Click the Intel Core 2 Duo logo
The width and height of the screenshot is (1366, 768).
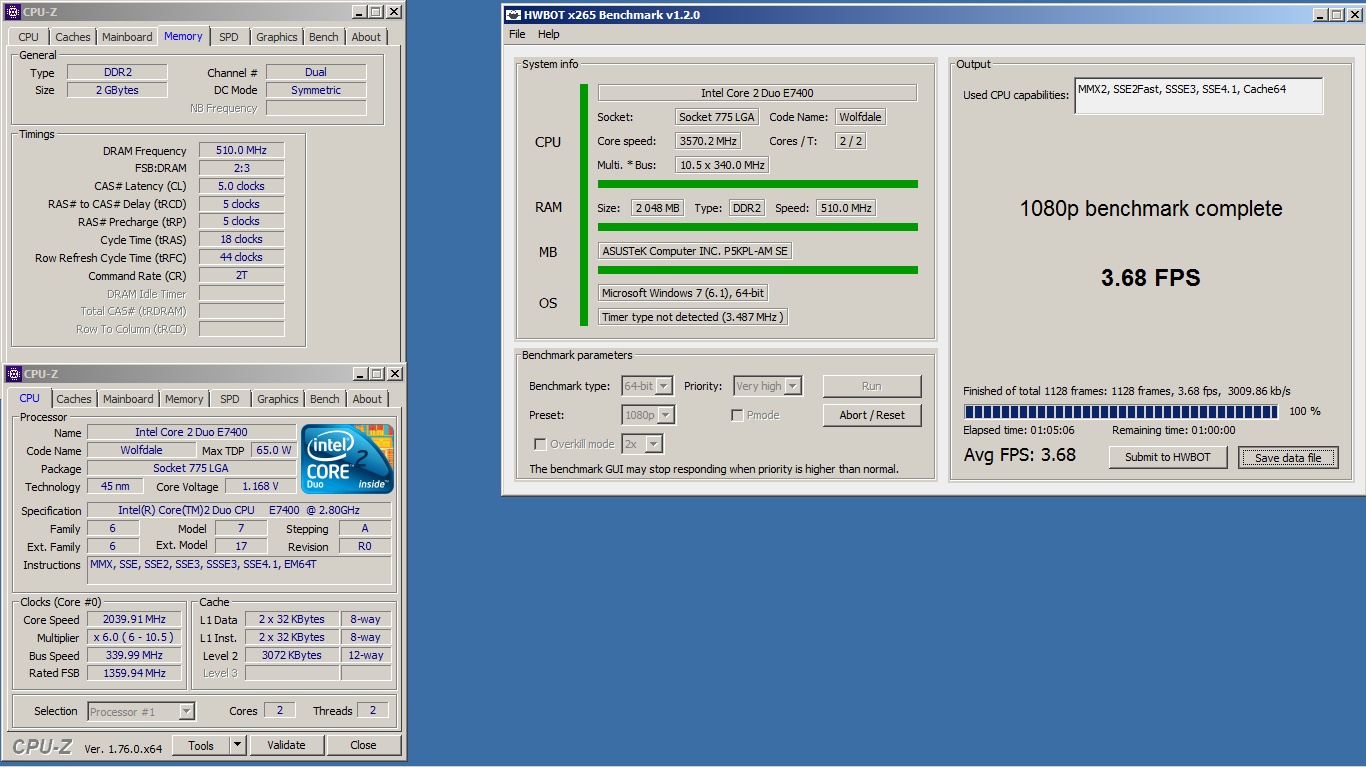(x=347, y=459)
